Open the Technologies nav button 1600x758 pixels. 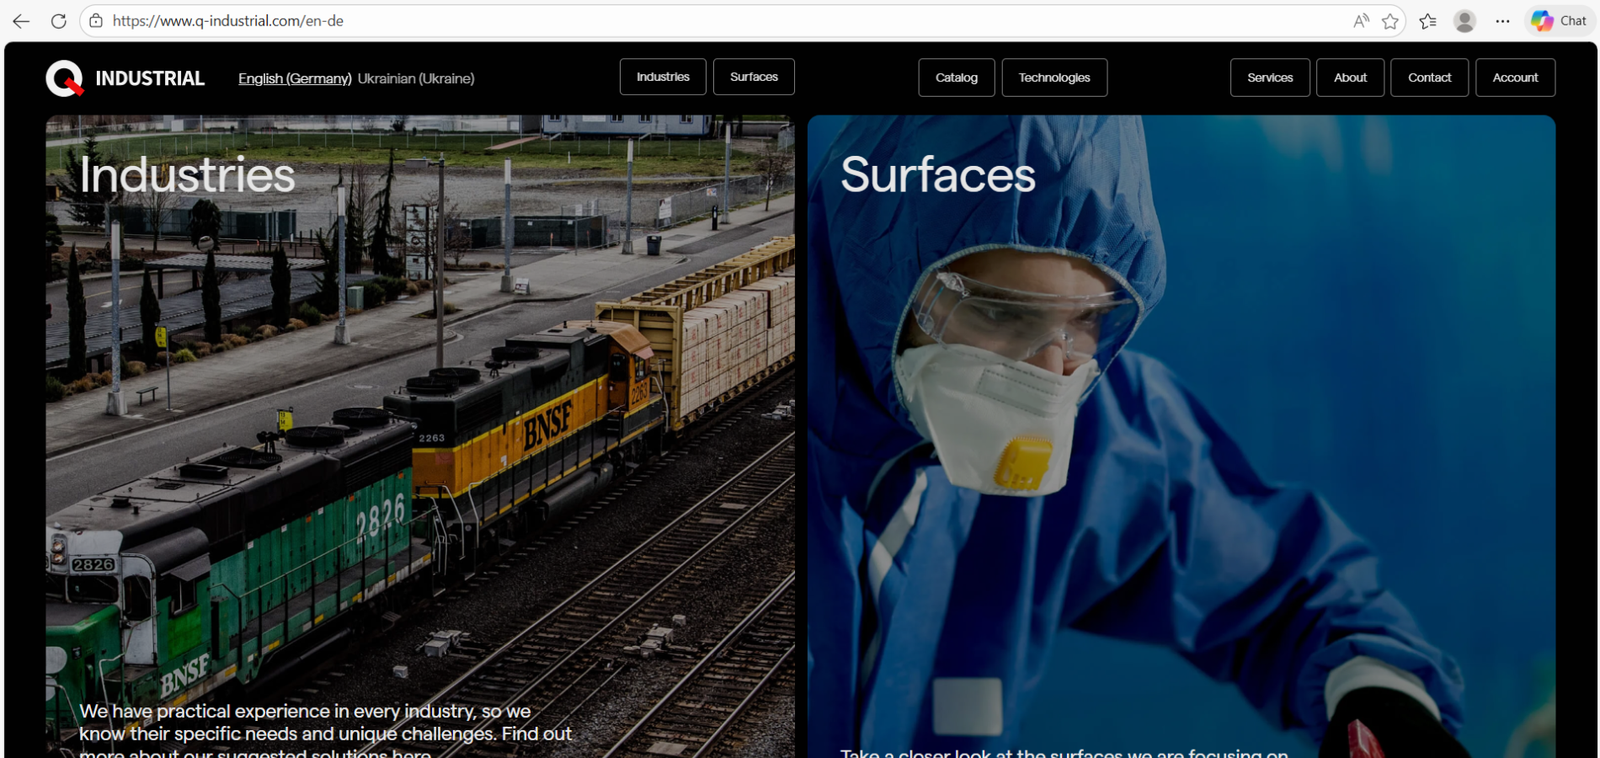1054,78
